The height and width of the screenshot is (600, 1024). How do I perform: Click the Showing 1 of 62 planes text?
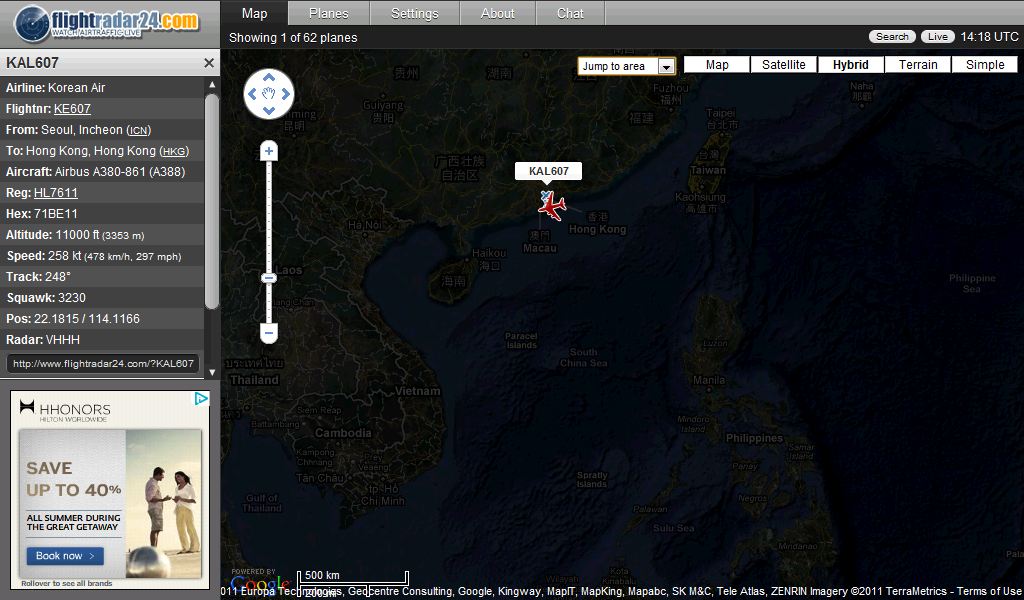click(293, 38)
